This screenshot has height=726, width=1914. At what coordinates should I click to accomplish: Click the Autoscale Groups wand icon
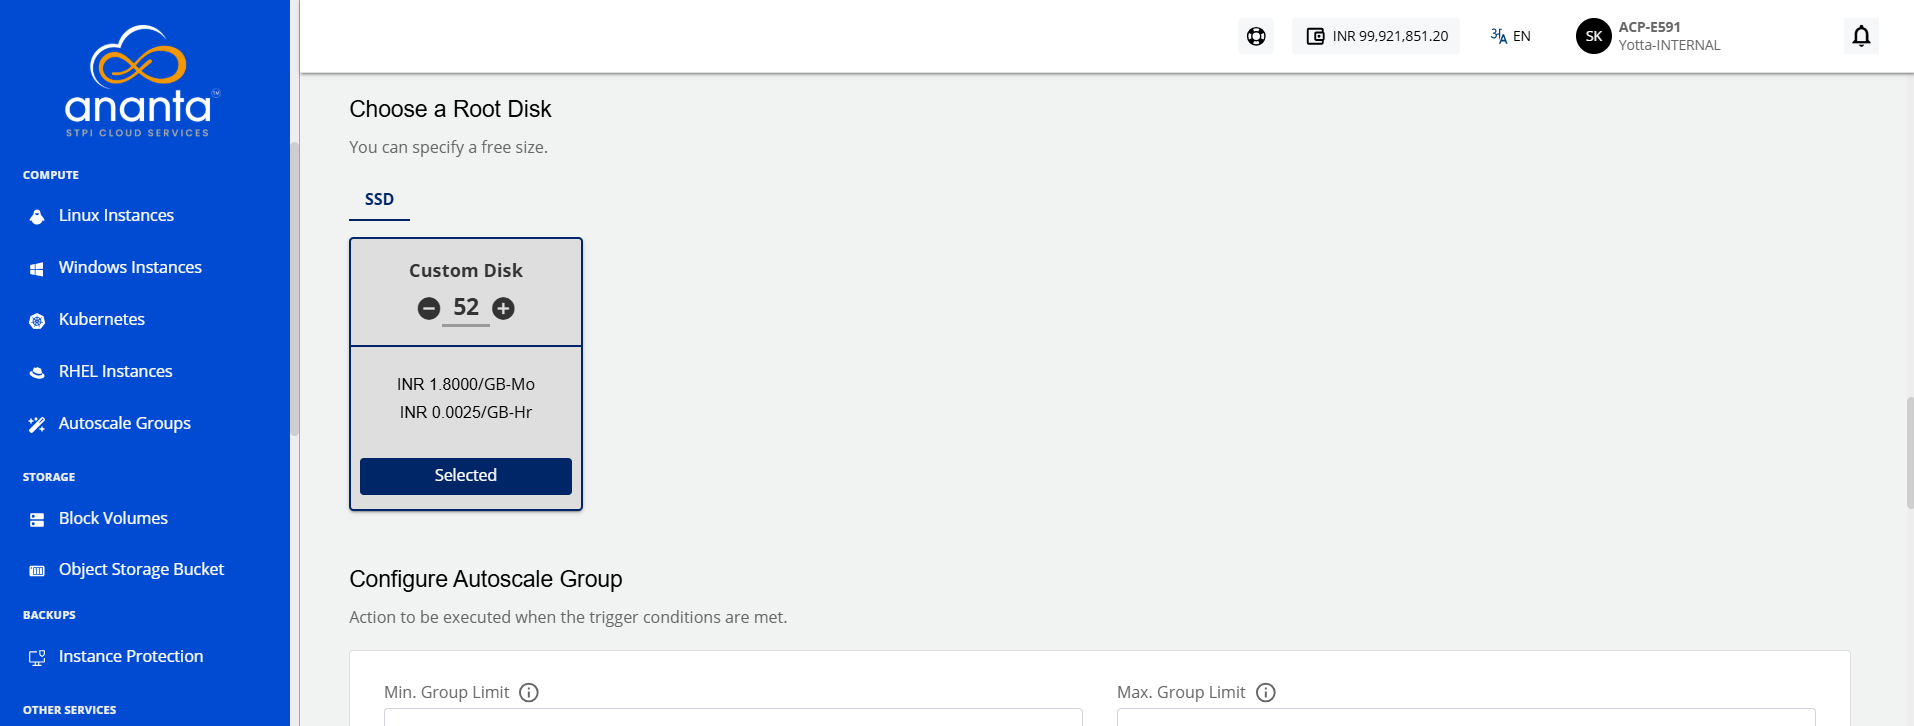(37, 424)
